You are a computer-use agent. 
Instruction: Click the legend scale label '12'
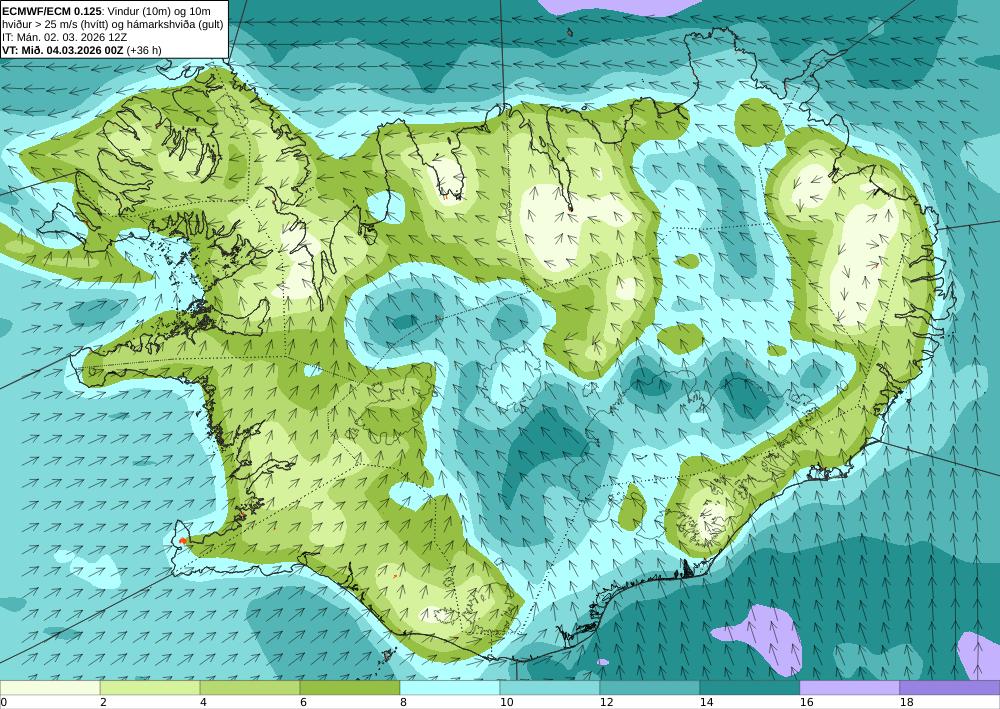click(606, 702)
